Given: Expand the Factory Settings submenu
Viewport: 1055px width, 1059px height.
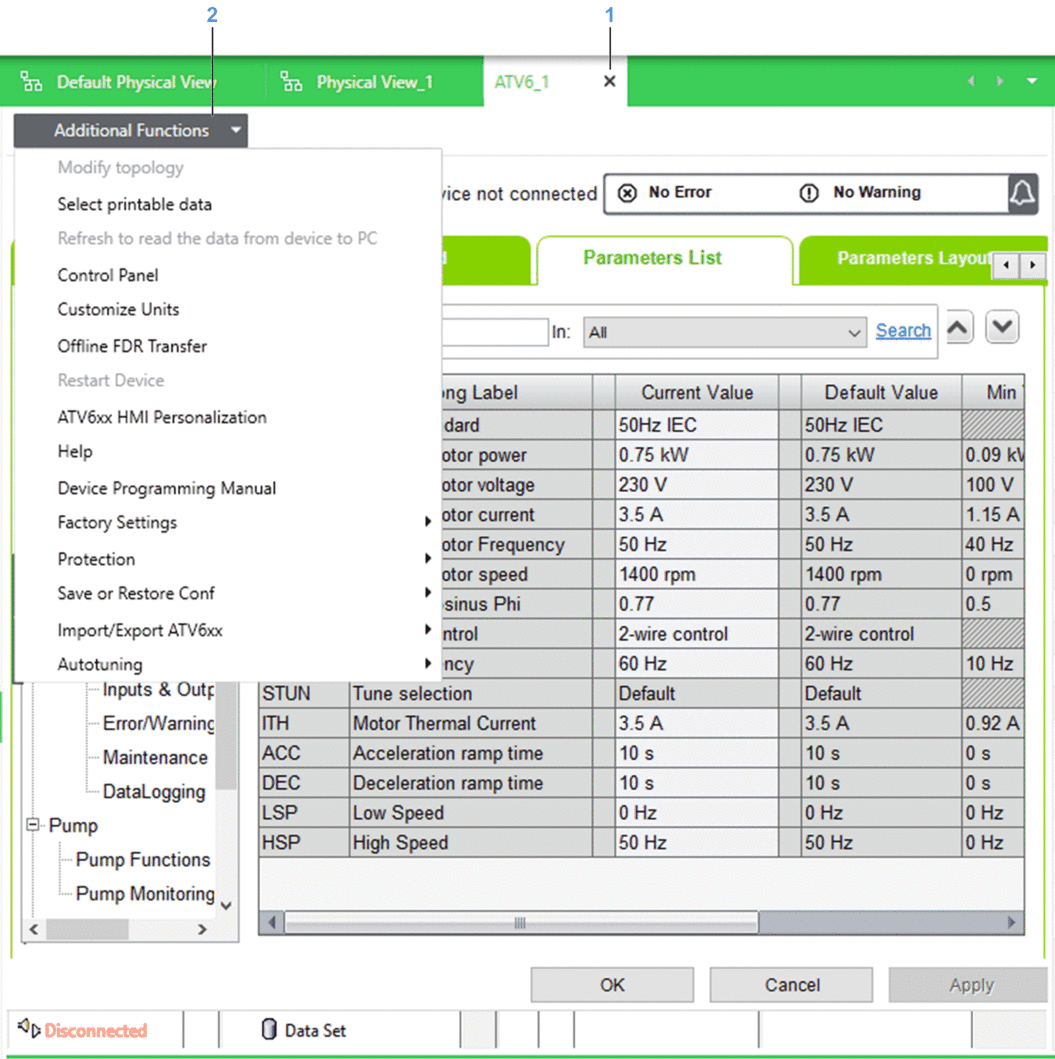Looking at the screenshot, I should point(428,521).
